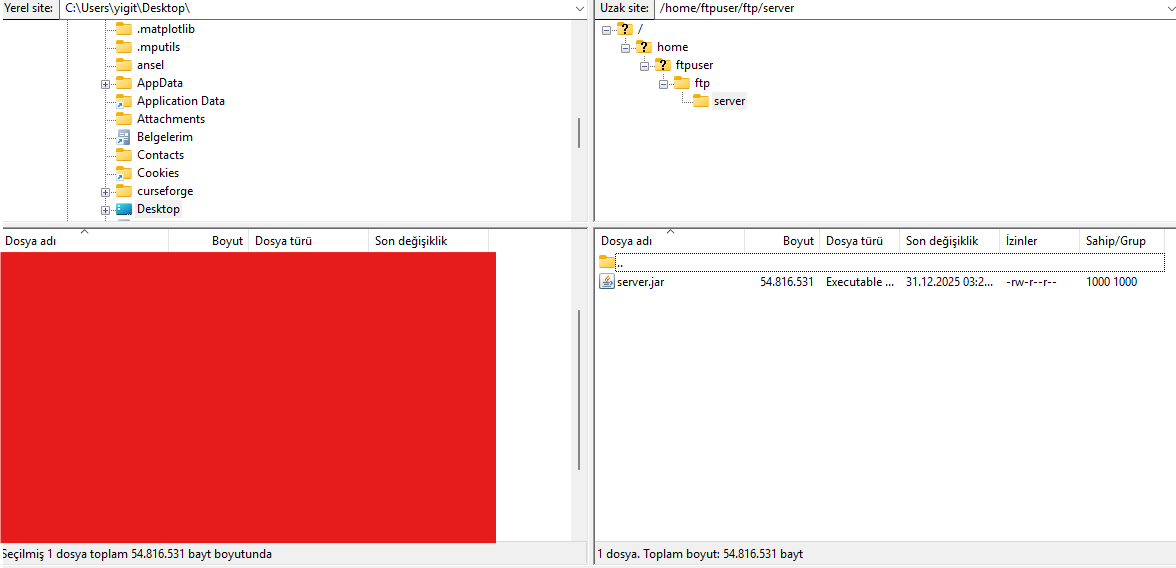Click the unknown-folder icon beside home
This screenshot has width=1176, height=568.
644,47
